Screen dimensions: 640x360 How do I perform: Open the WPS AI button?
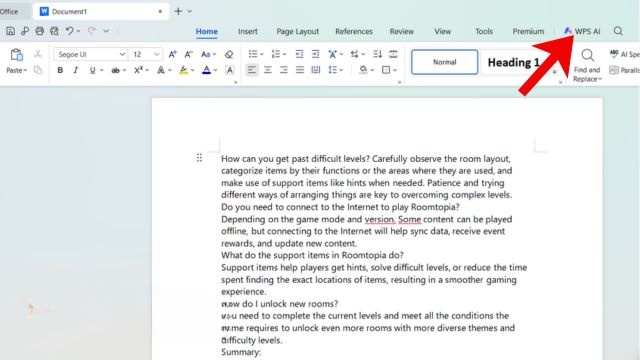coord(582,31)
